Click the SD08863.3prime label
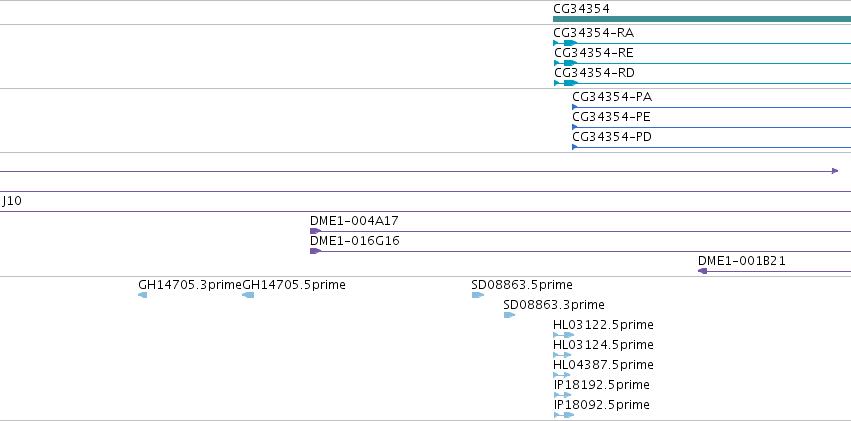Screen dimensions: 851x421 (x=554, y=305)
